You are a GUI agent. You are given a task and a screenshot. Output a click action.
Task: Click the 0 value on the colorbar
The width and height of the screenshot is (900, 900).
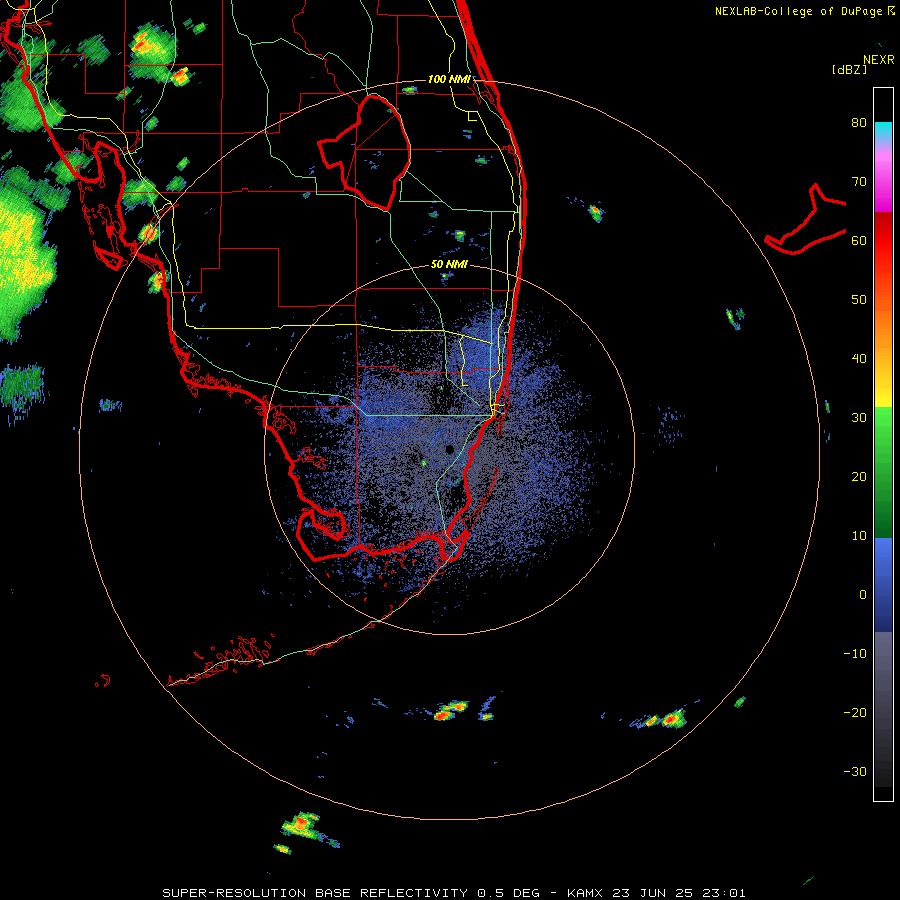point(863,595)
